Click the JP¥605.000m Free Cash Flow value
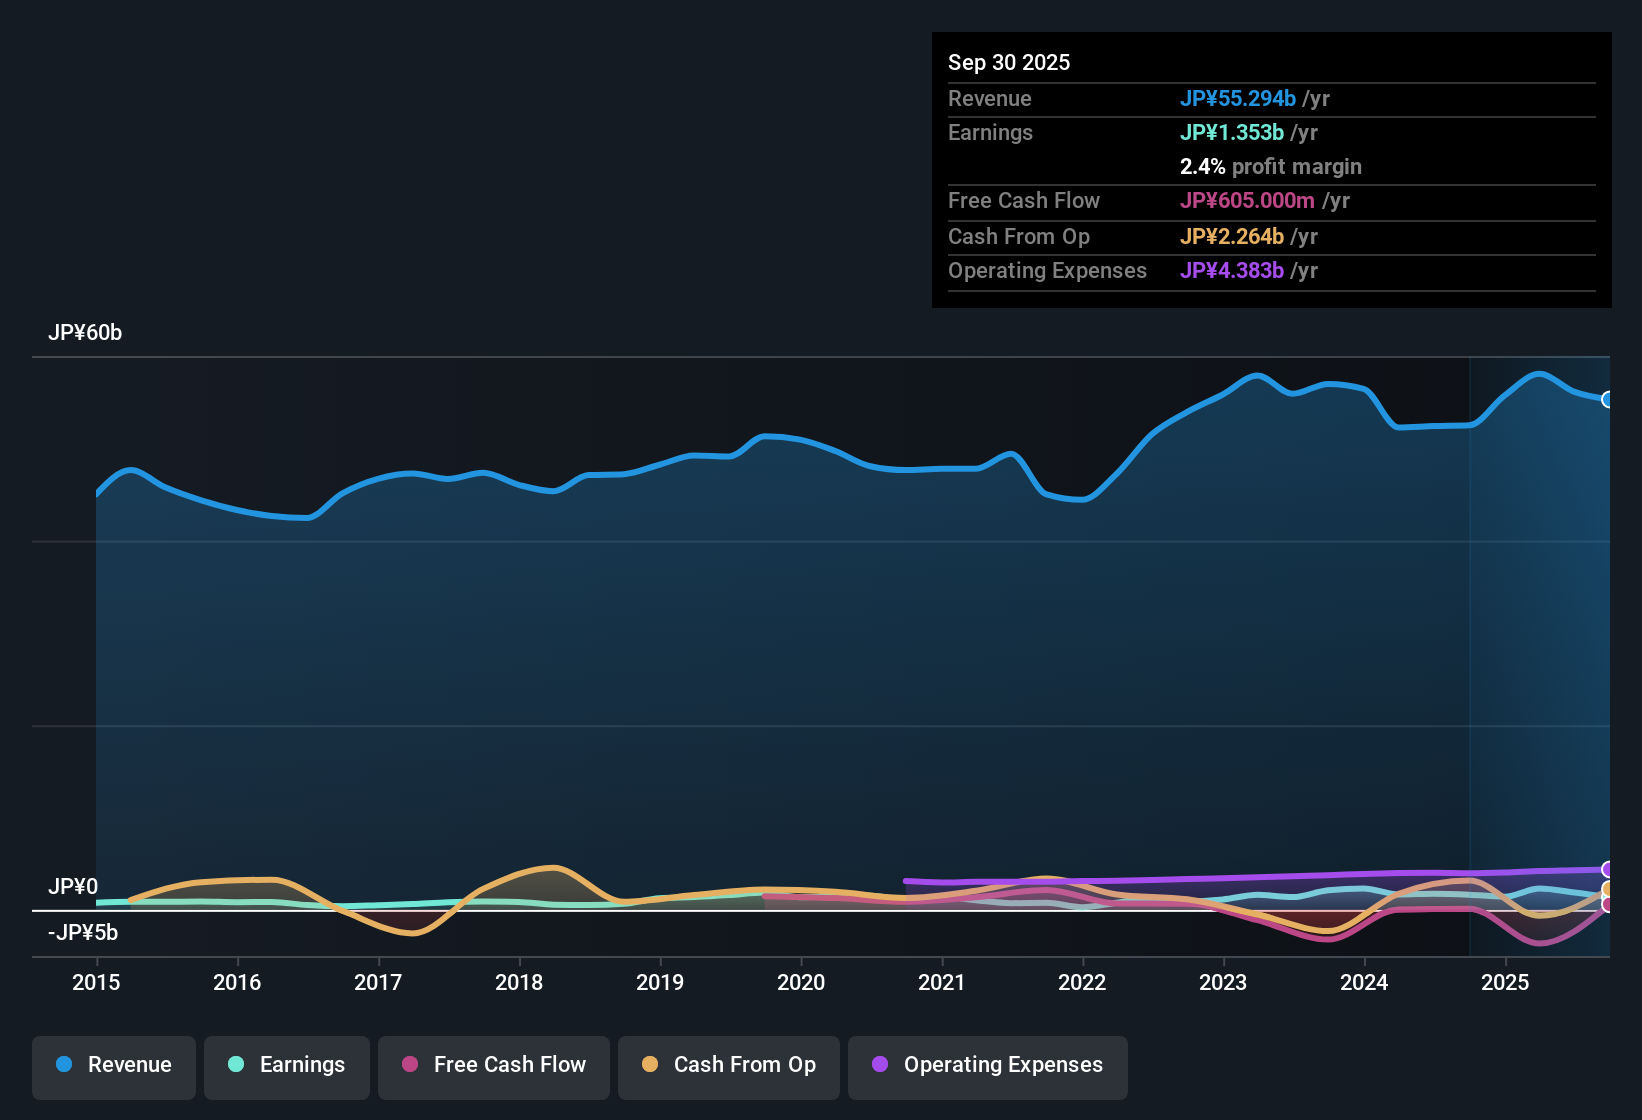Viewport: 1642px width, 1120px height. (x=1247, y=201)
